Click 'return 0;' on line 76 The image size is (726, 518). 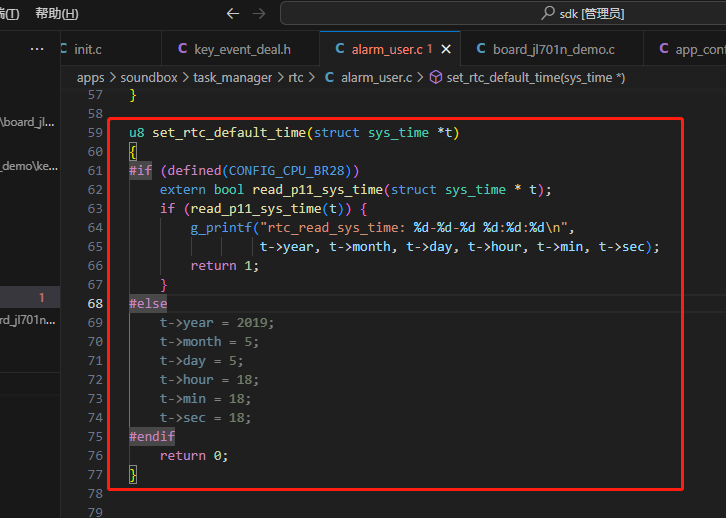194,456
